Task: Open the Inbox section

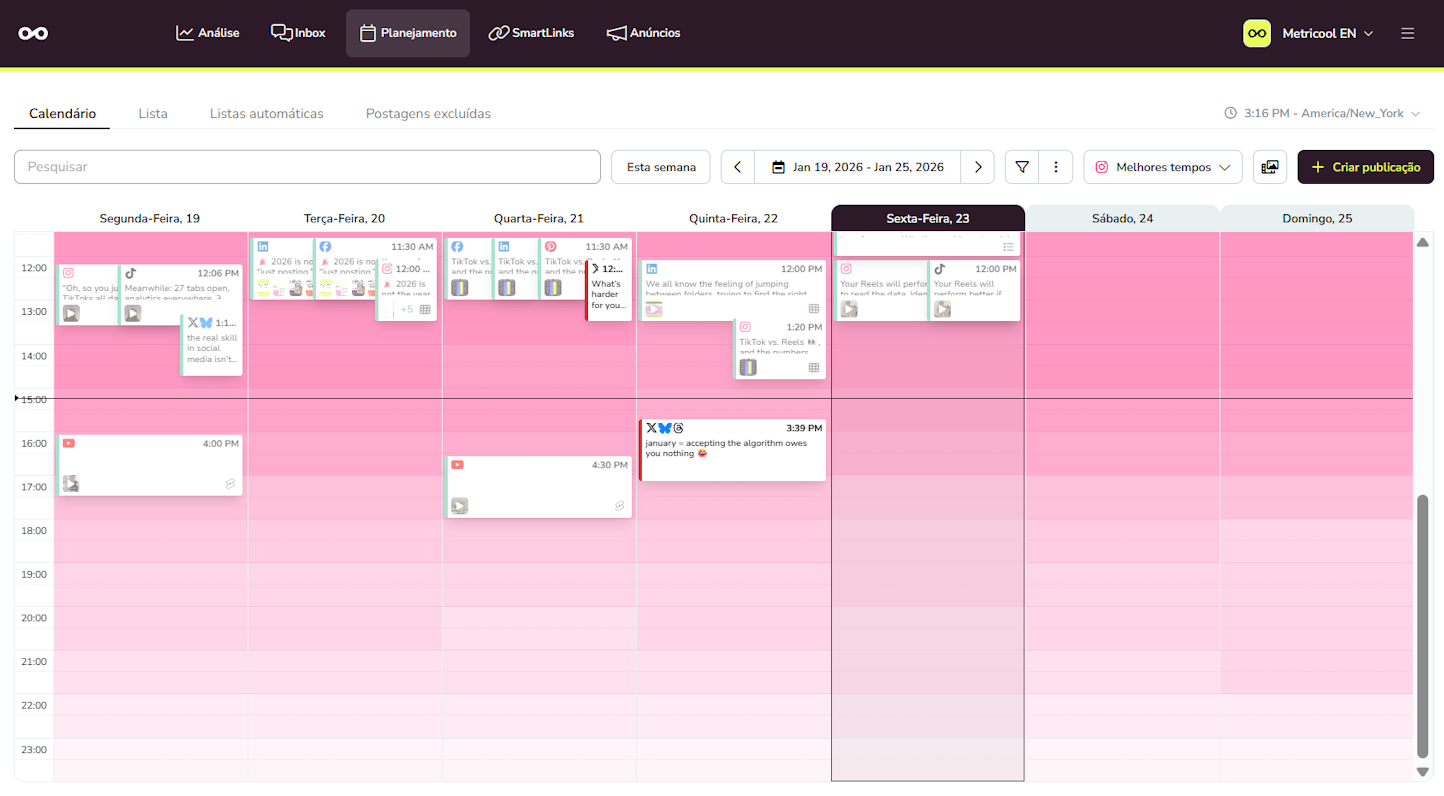Action: click(x=298, y=33)
